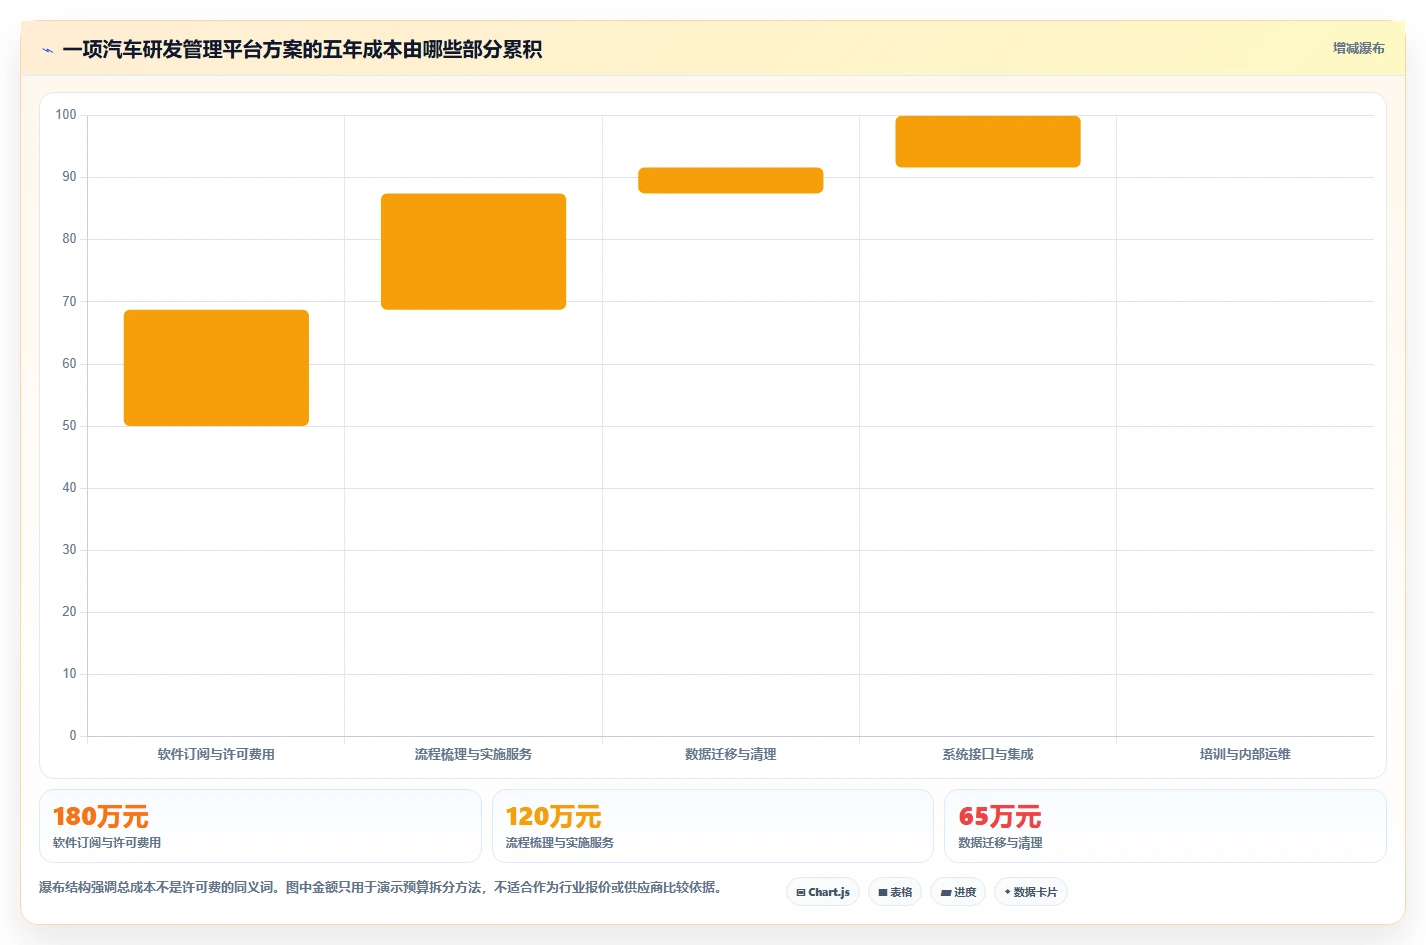Click the 增减瀑布 label in the header
This screenshot has width=1426, height=945.
click(x=1358, y=48)
